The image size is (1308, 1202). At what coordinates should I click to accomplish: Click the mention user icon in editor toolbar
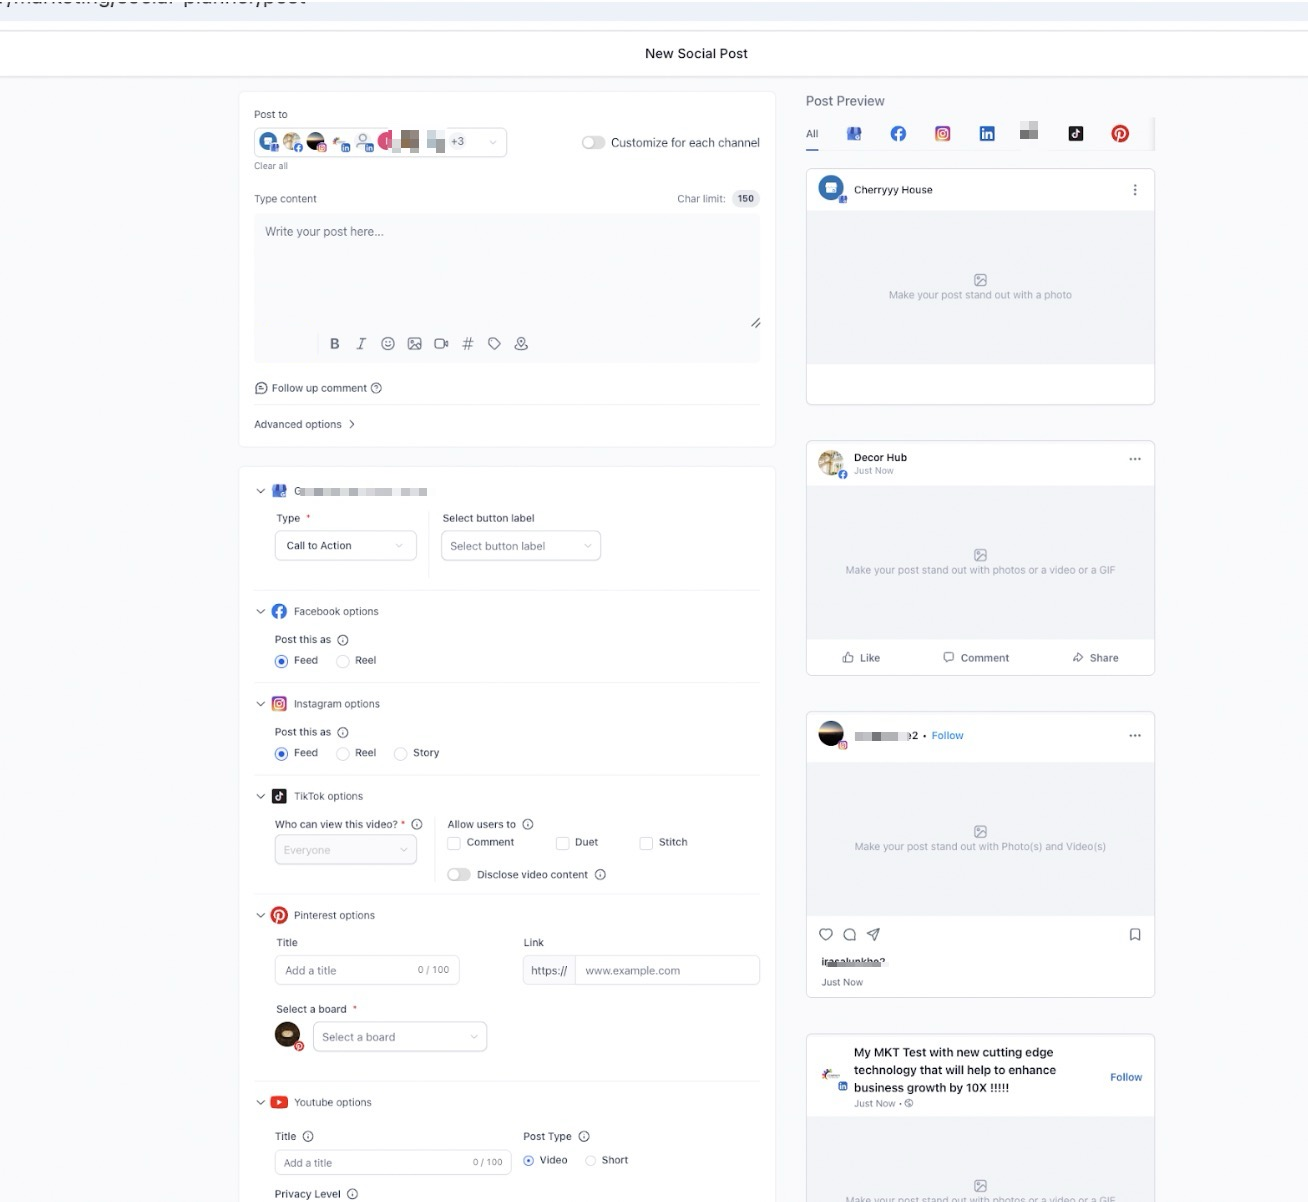(521, 343)
